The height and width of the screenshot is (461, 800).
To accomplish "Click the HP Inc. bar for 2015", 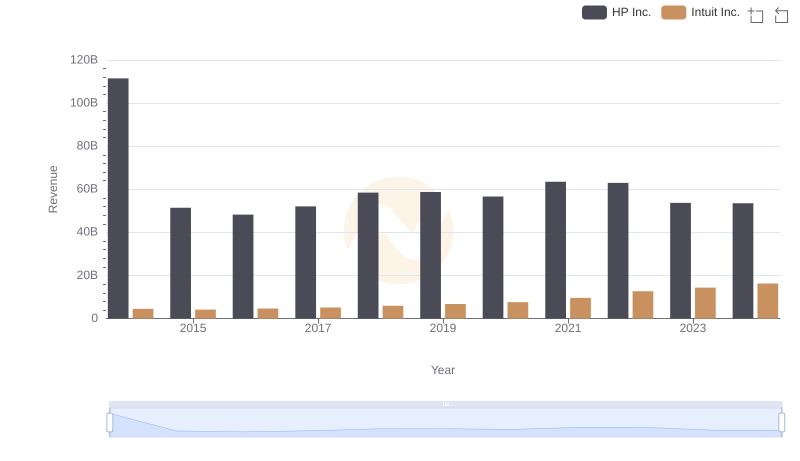I will pos(181,263).
